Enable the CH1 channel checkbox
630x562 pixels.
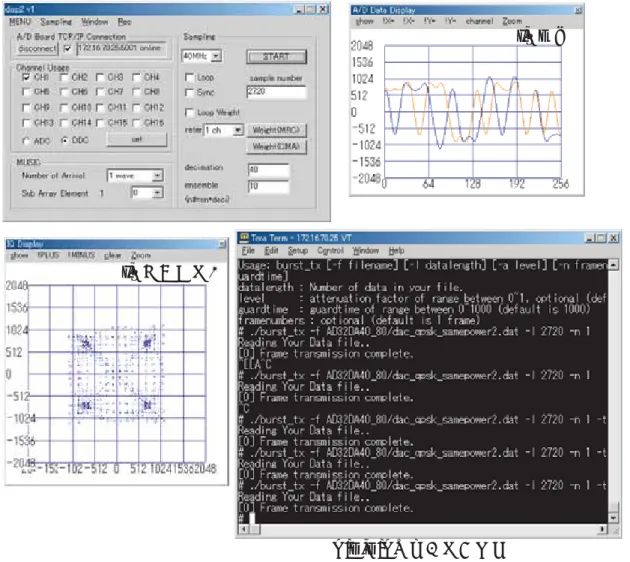[26, 77]
